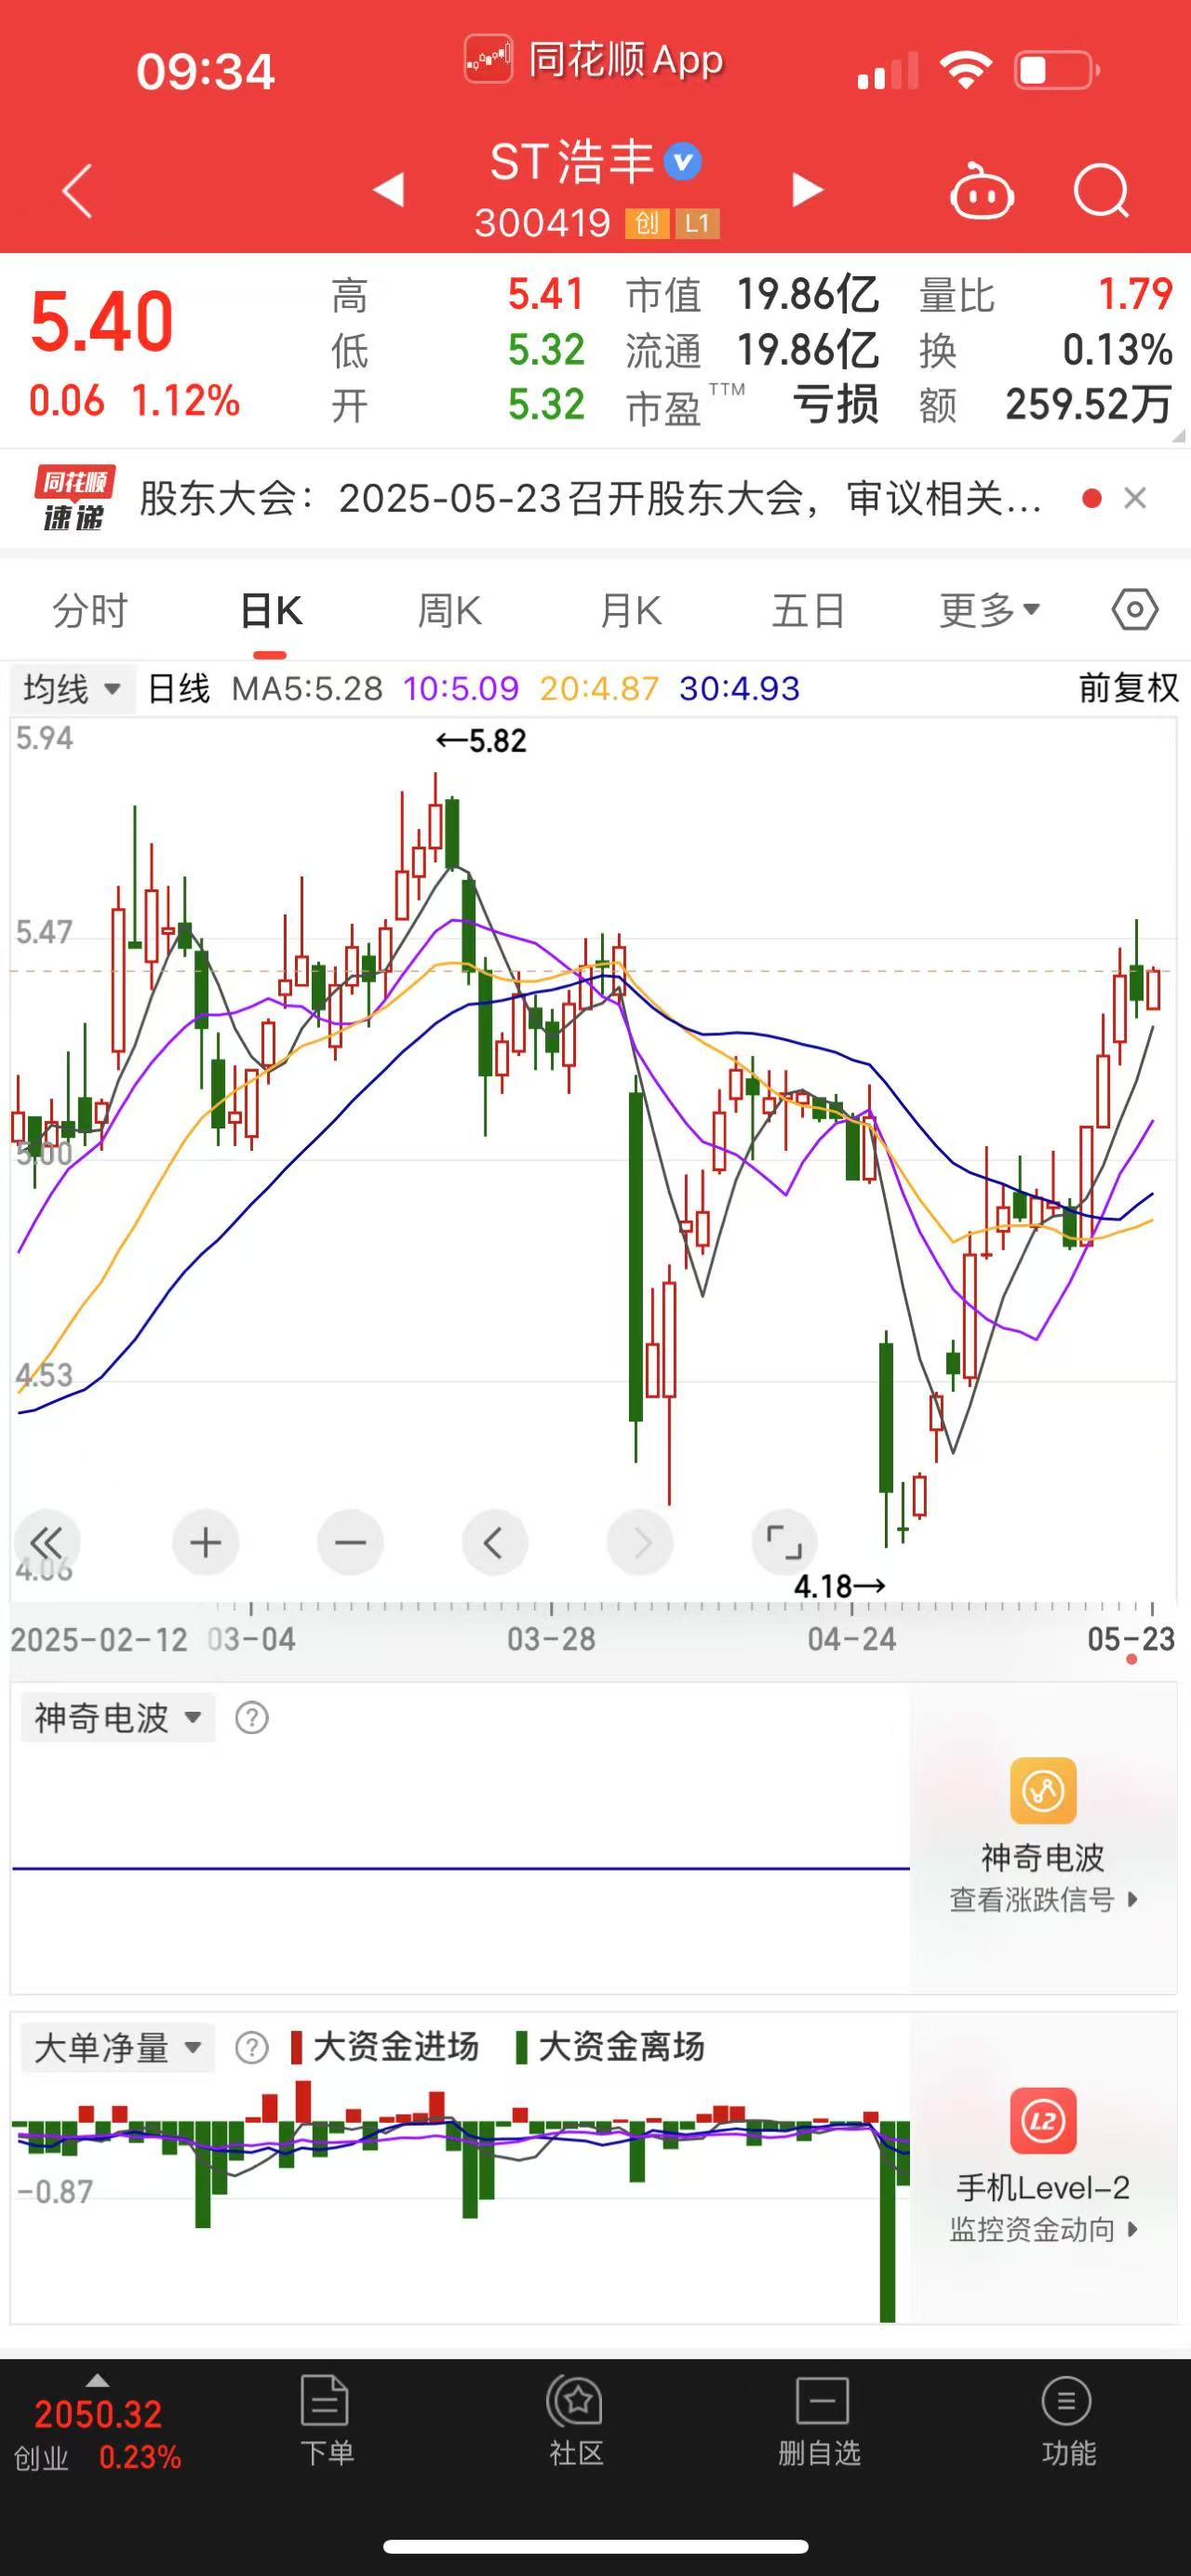Tap the L1 level badge
This screenshot has width=1191, height=2576.
[697, 223]
